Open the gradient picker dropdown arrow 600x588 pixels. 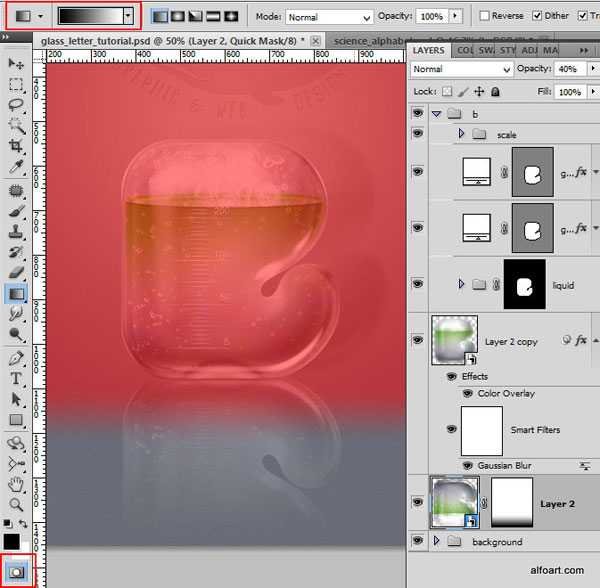[x=128, y=16]
